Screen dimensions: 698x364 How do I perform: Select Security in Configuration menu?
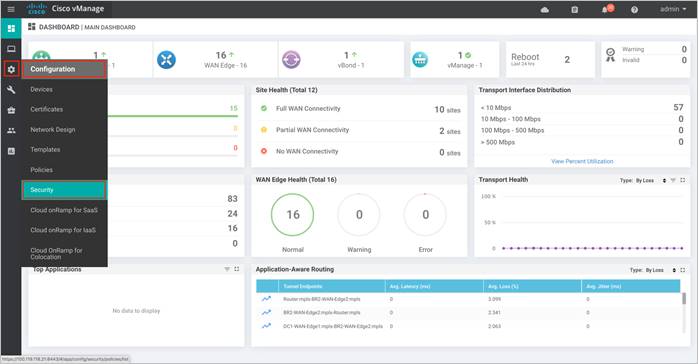64,190
